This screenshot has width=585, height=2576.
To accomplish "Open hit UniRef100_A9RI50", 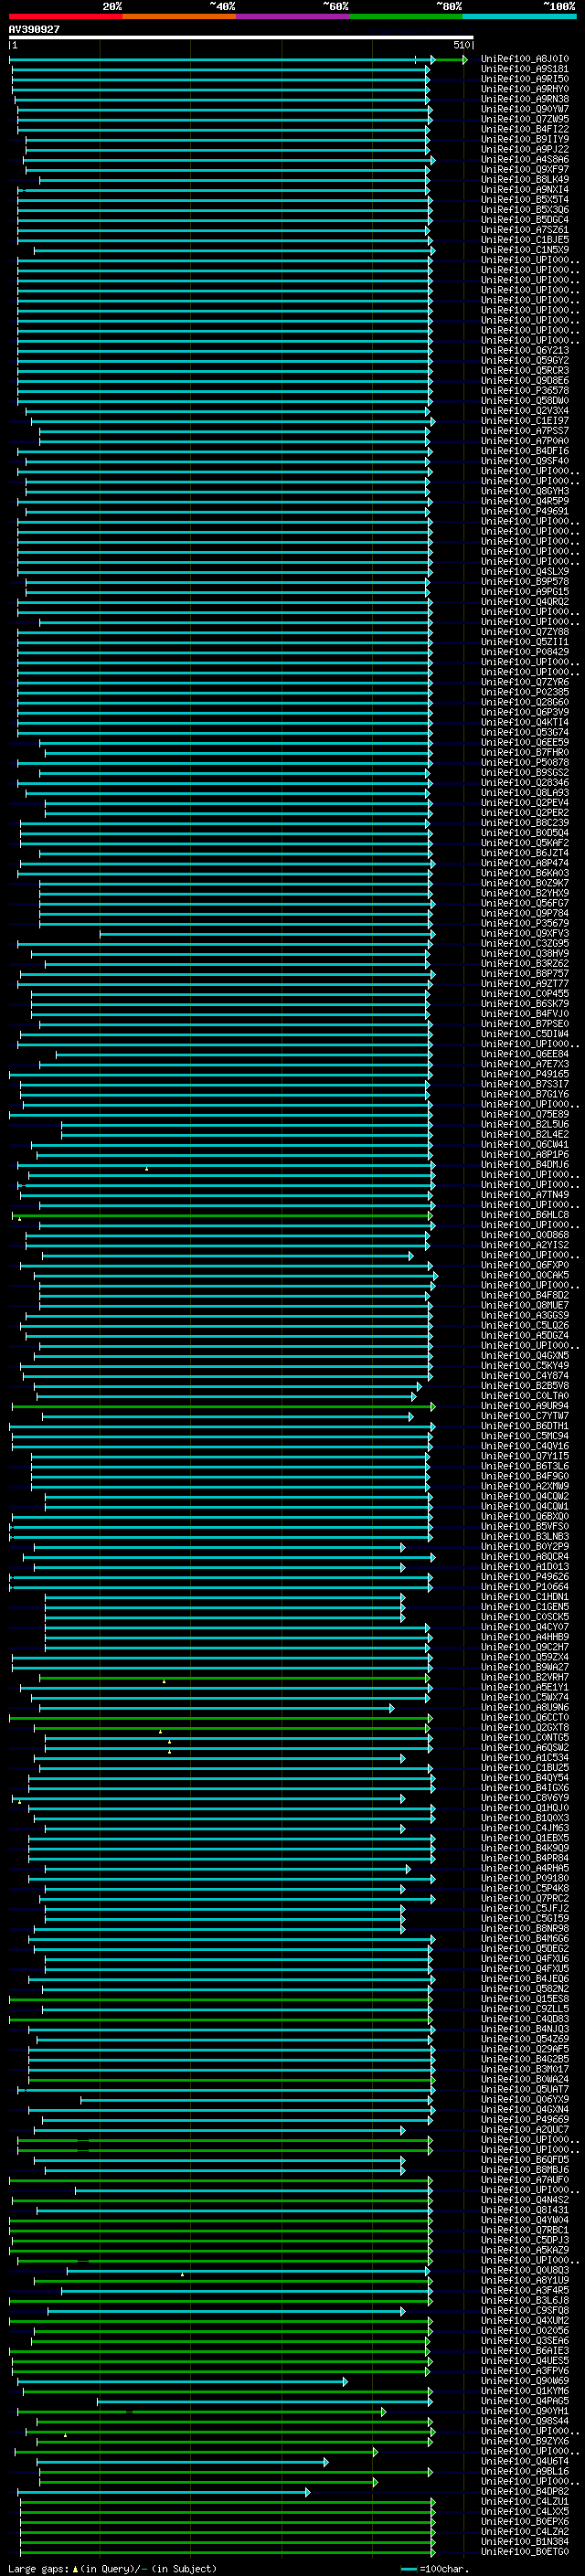I will pyautogui.click(x=525, y=79).
